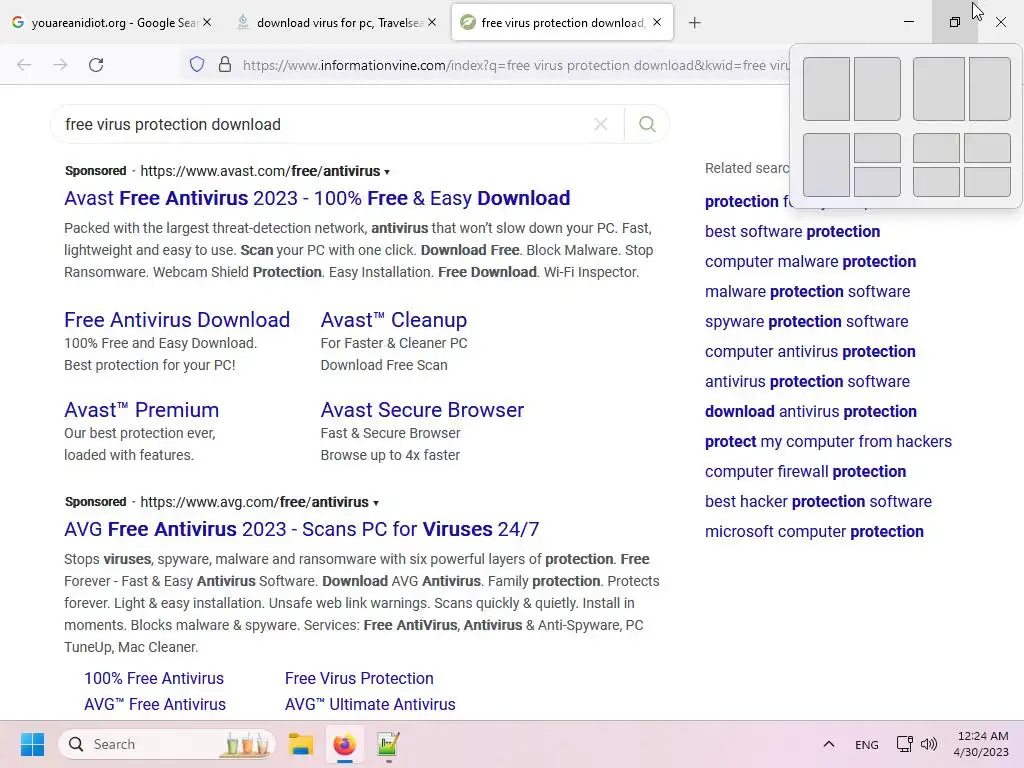Screen dimensions: 1024x768
Task: Open File Explorer from taskbar
Action: coord(300,744)
